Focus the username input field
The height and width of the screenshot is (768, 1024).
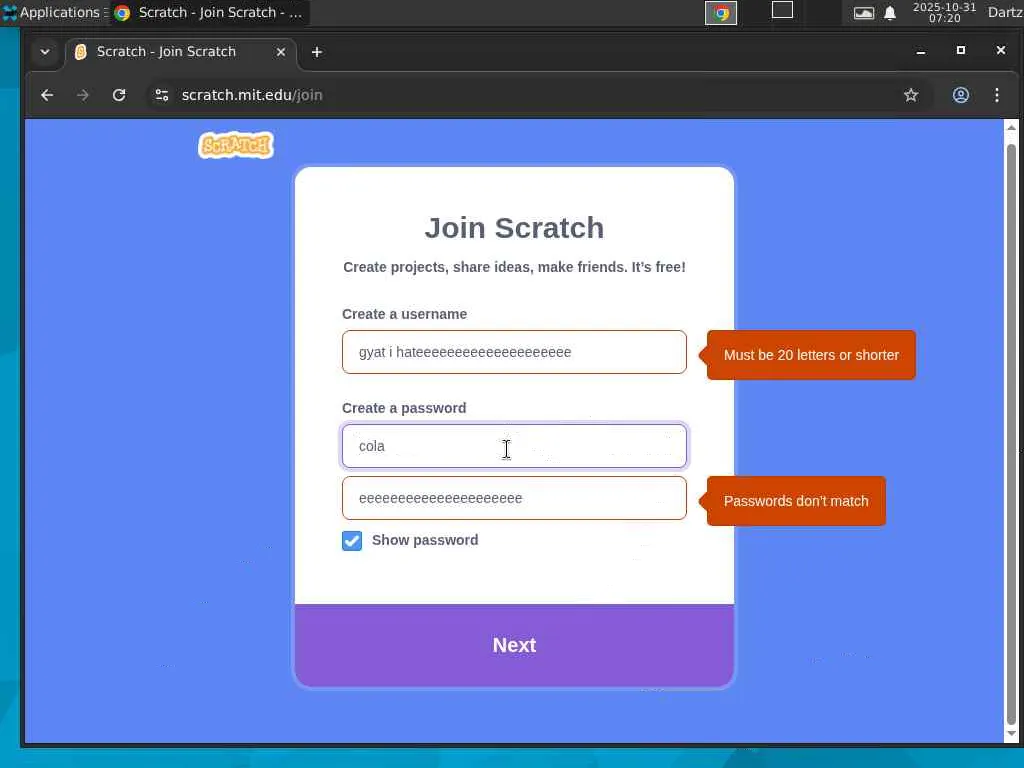coord(514,352)
